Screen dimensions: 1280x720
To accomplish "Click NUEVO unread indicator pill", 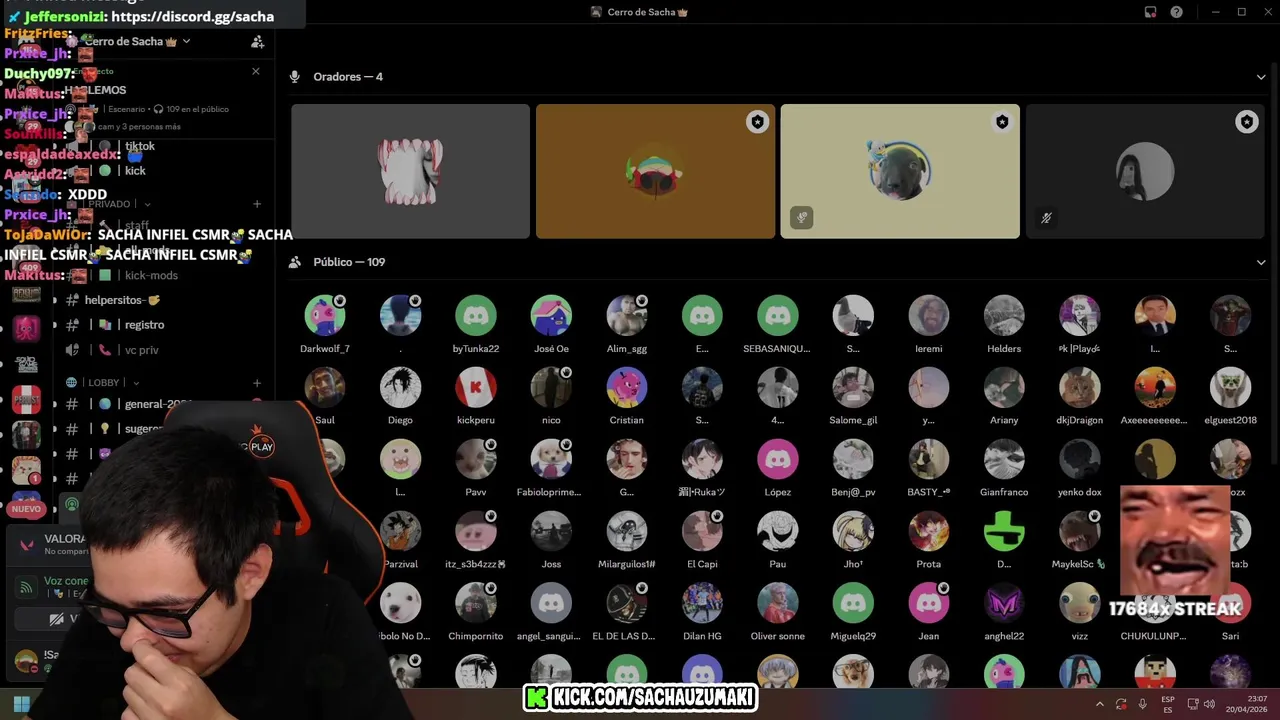I will tap(26, 509).
